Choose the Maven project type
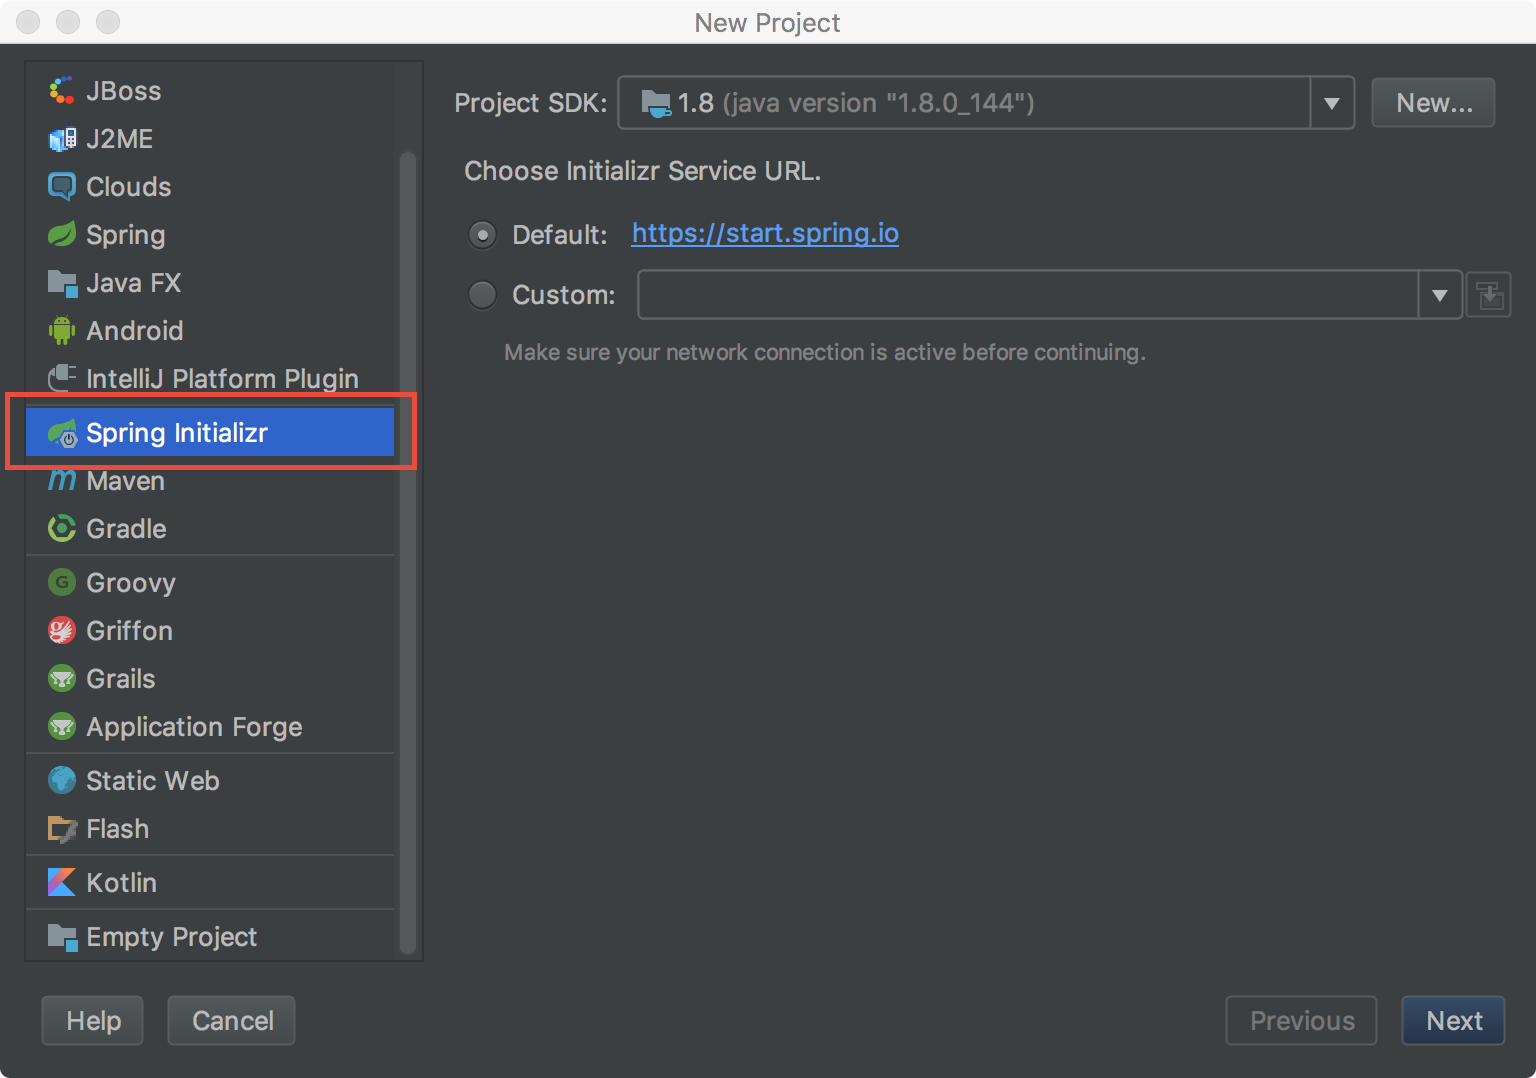The height and width of the screenshot is (1078, 1536). coord(210,481)
